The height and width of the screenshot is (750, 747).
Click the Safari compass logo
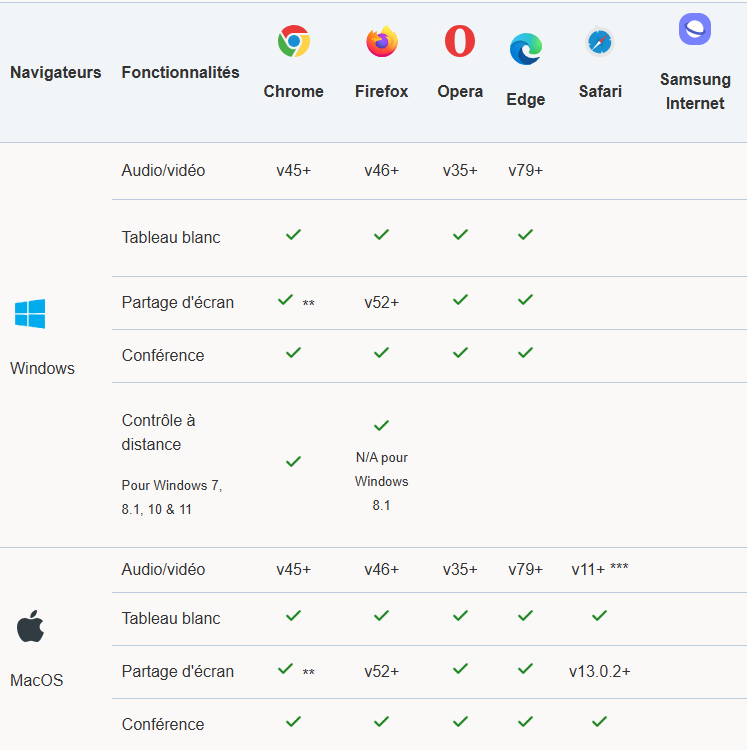coord(599,42)
